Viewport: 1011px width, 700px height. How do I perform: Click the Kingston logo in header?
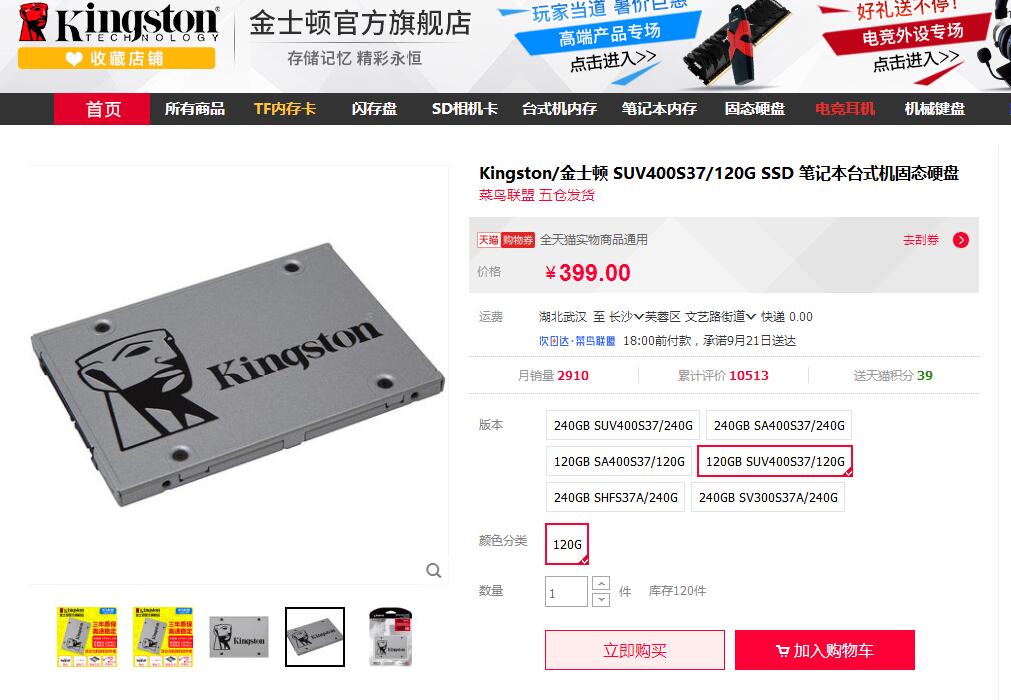[119, 23]
